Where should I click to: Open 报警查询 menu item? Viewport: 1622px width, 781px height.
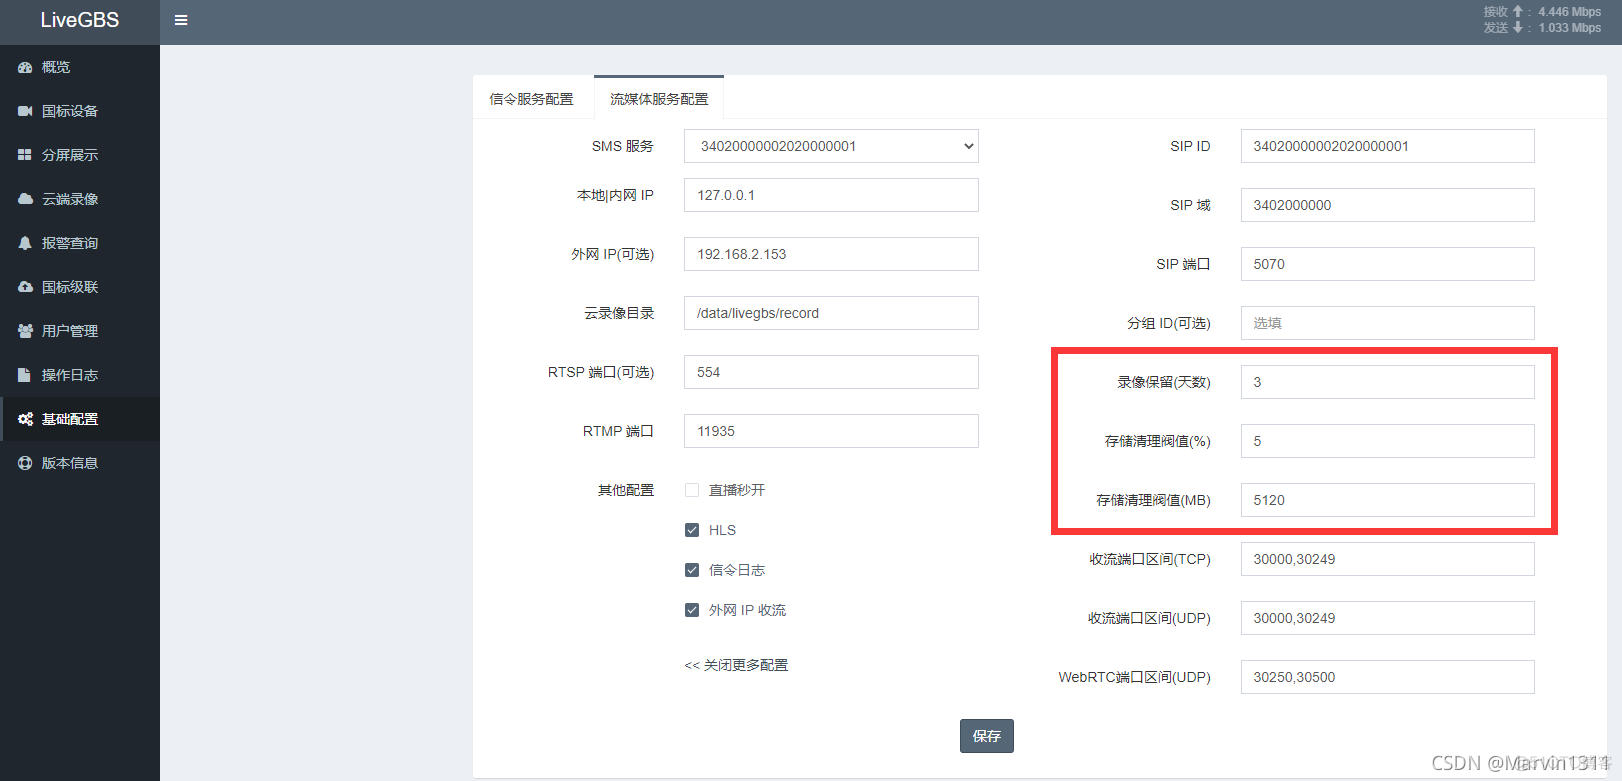[x=80, y=243]
